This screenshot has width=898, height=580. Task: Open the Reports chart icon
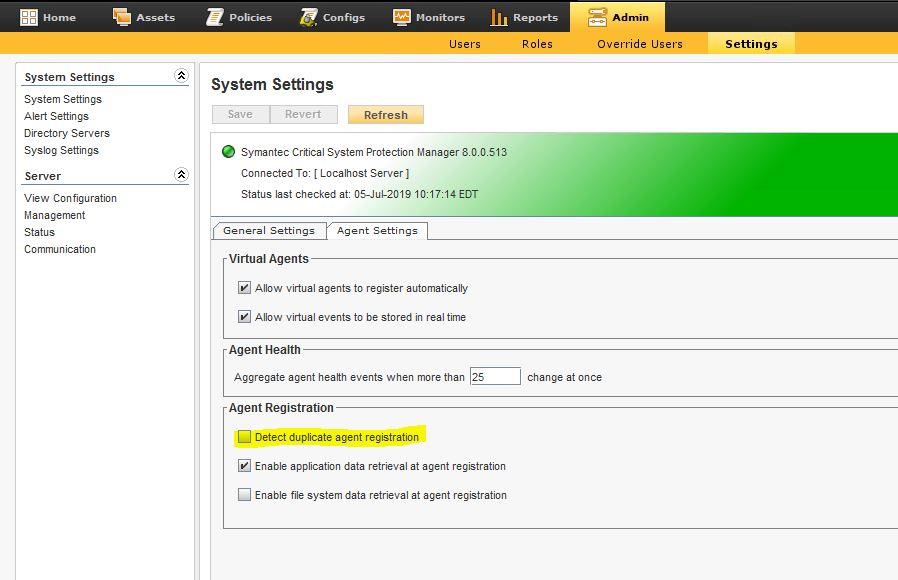(499, 17)
